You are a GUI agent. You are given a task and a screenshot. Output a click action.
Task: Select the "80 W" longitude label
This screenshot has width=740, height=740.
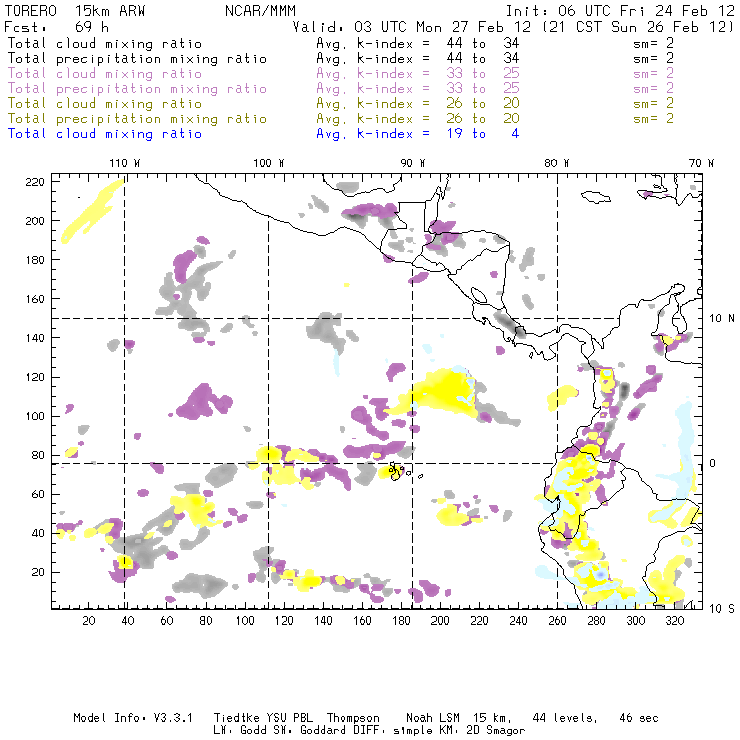557,163
